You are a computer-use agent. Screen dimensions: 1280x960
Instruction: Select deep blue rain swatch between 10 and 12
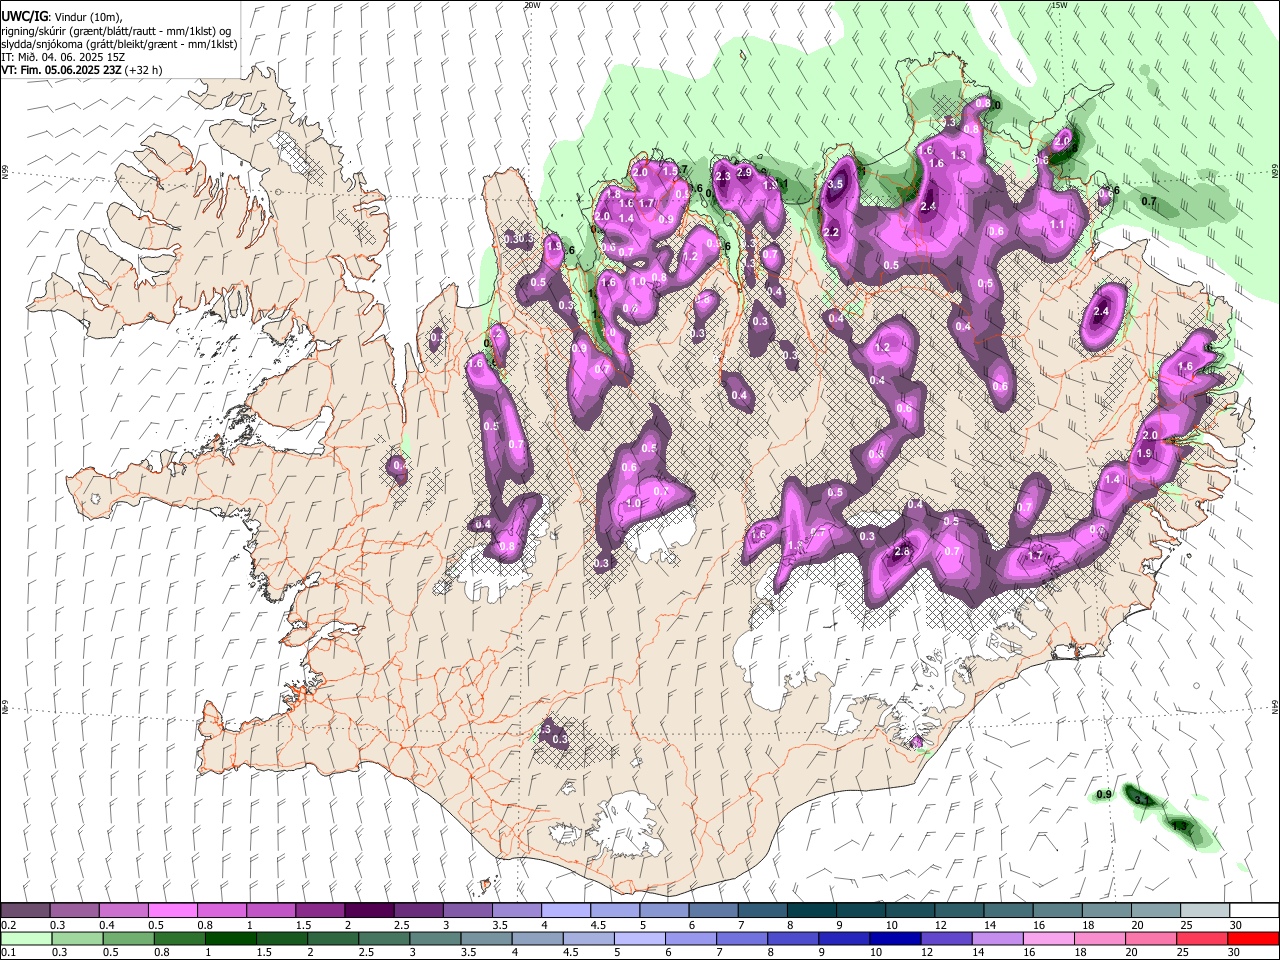point(897,938)
